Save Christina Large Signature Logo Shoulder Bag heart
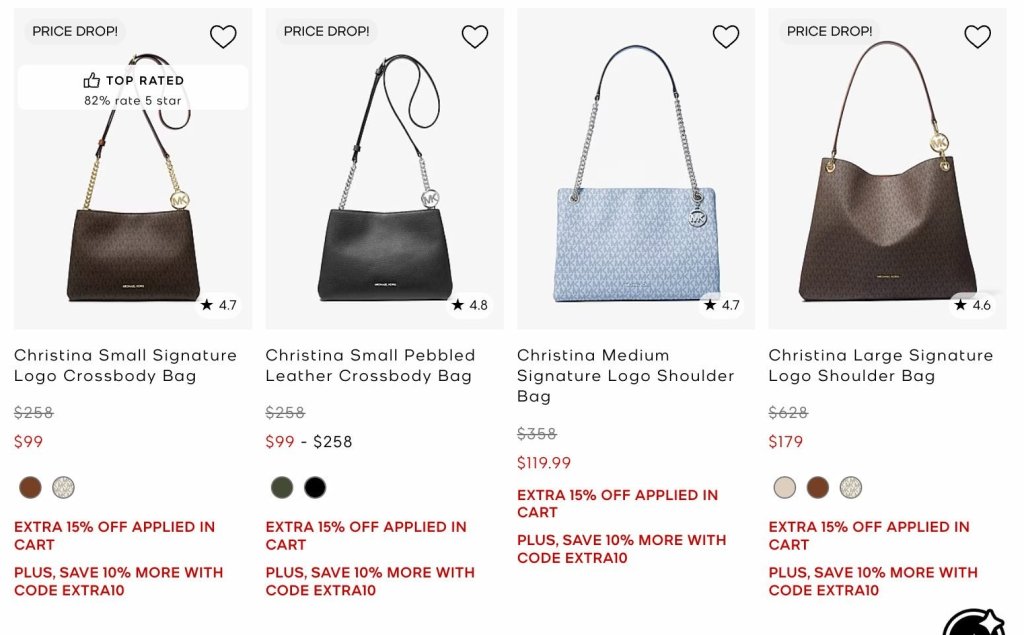1024x635 pixels. [978, 37]
